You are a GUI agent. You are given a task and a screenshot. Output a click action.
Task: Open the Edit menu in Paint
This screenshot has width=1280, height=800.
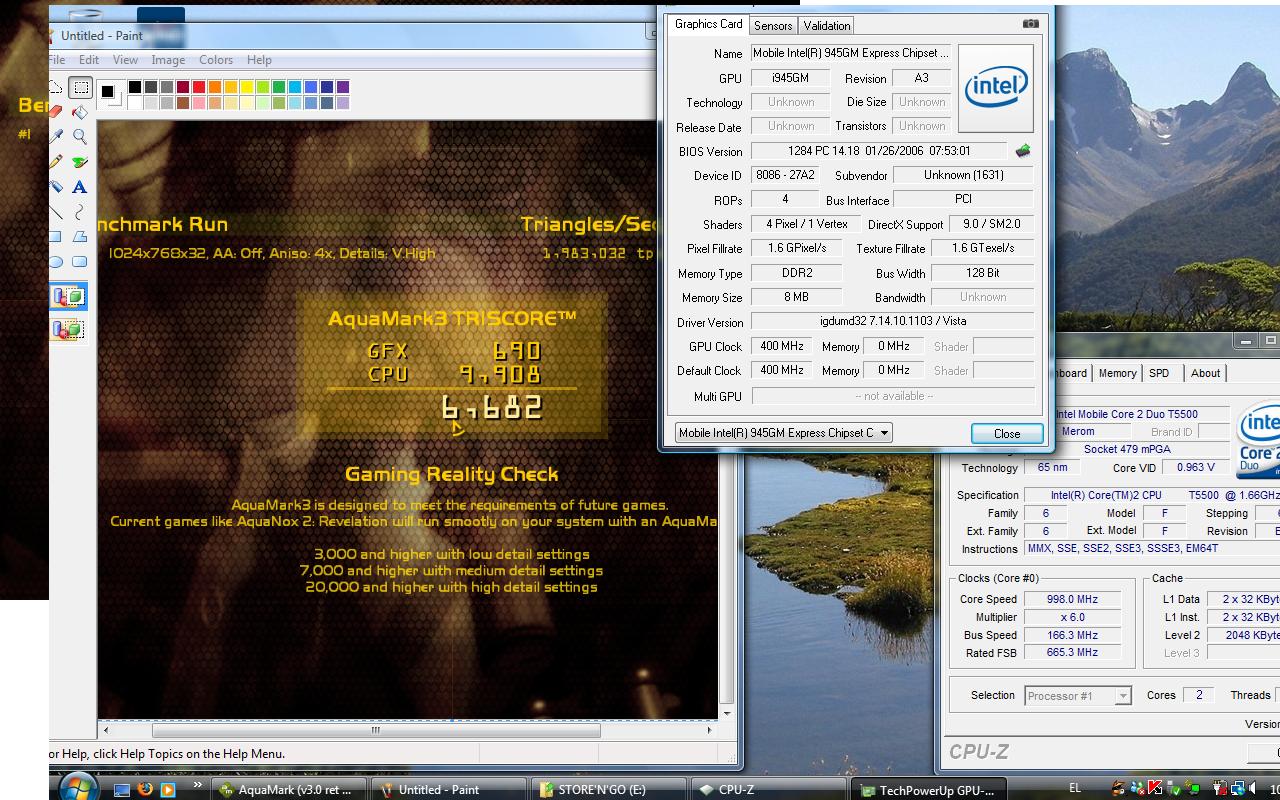pos(89,60)
